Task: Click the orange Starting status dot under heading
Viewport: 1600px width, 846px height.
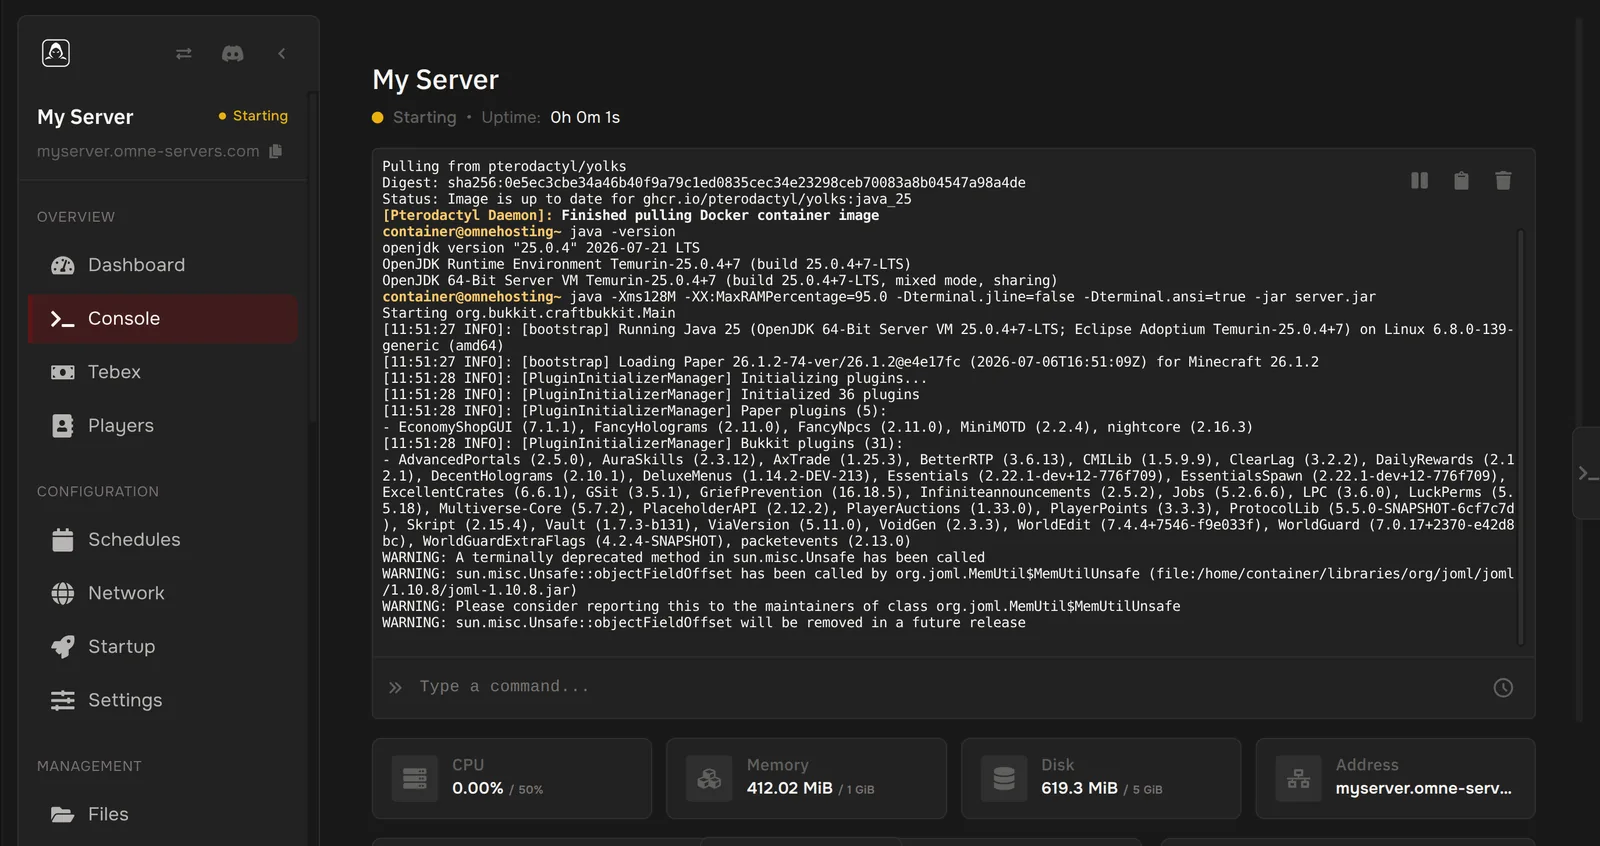Action: pyautogui.click(x=378, y=118)
